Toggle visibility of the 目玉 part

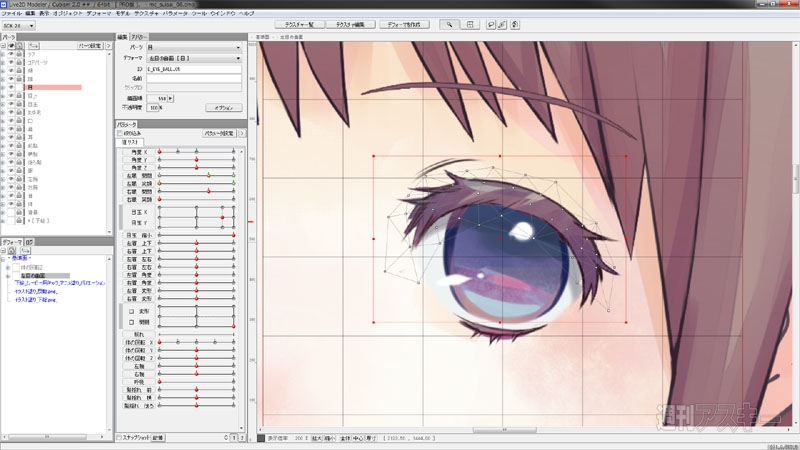(x=11, y=104)
